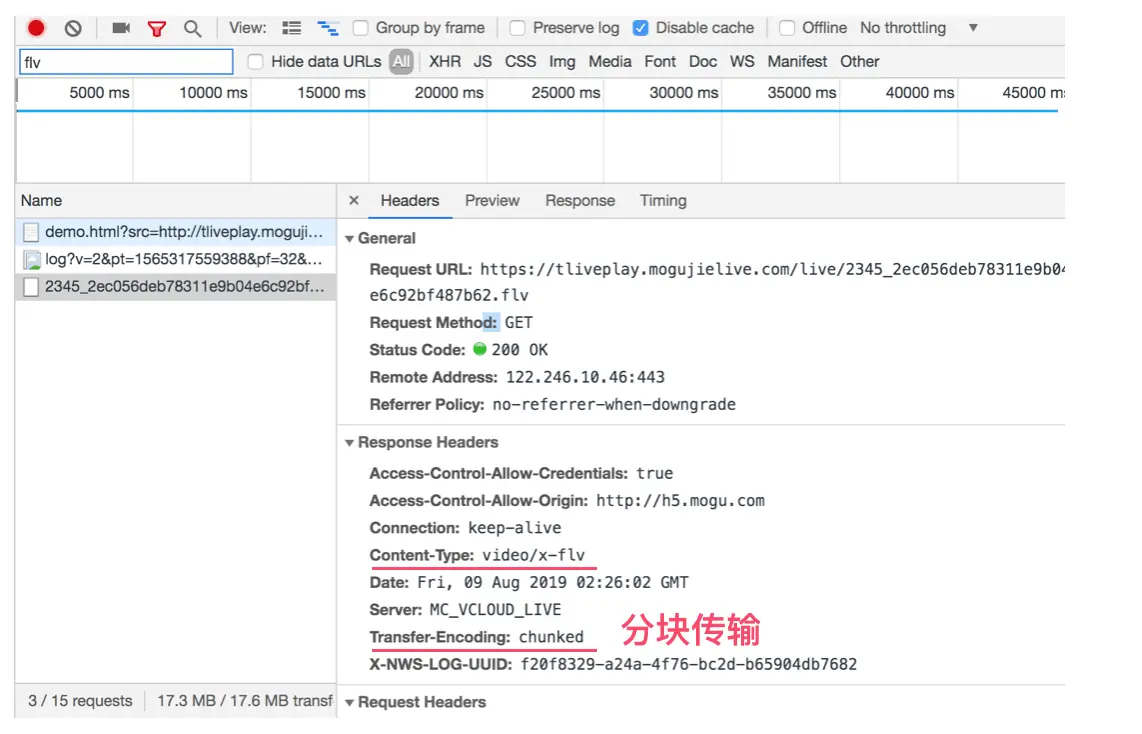
Task: Click Access-Control-Allow-Credentials true header
Action: [521, 474]
